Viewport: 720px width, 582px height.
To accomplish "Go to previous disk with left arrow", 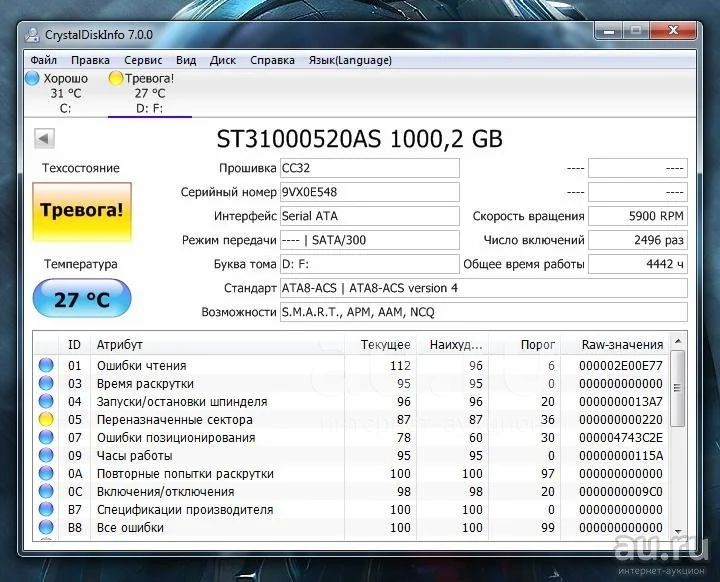I will click(45, 138).
